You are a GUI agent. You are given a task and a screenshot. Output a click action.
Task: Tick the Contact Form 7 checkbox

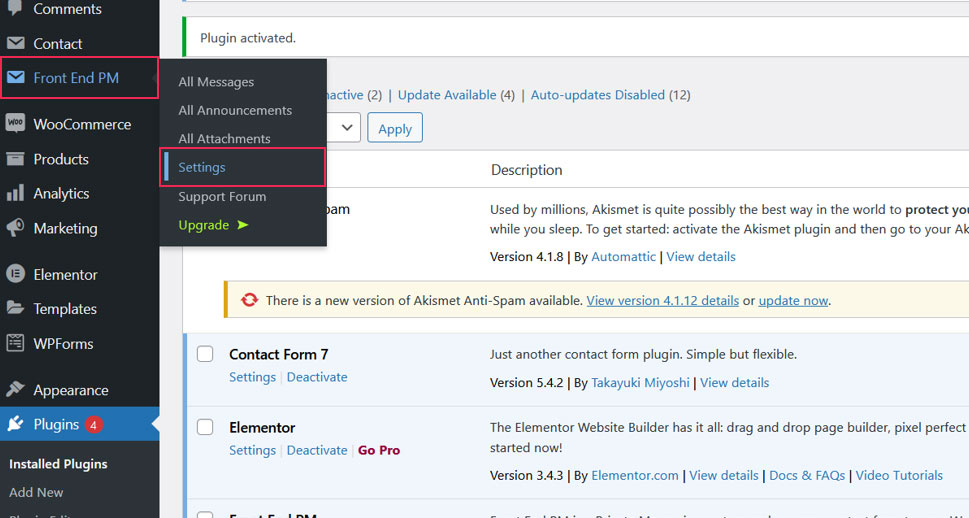pyautogui.click(x=205, y=354)
